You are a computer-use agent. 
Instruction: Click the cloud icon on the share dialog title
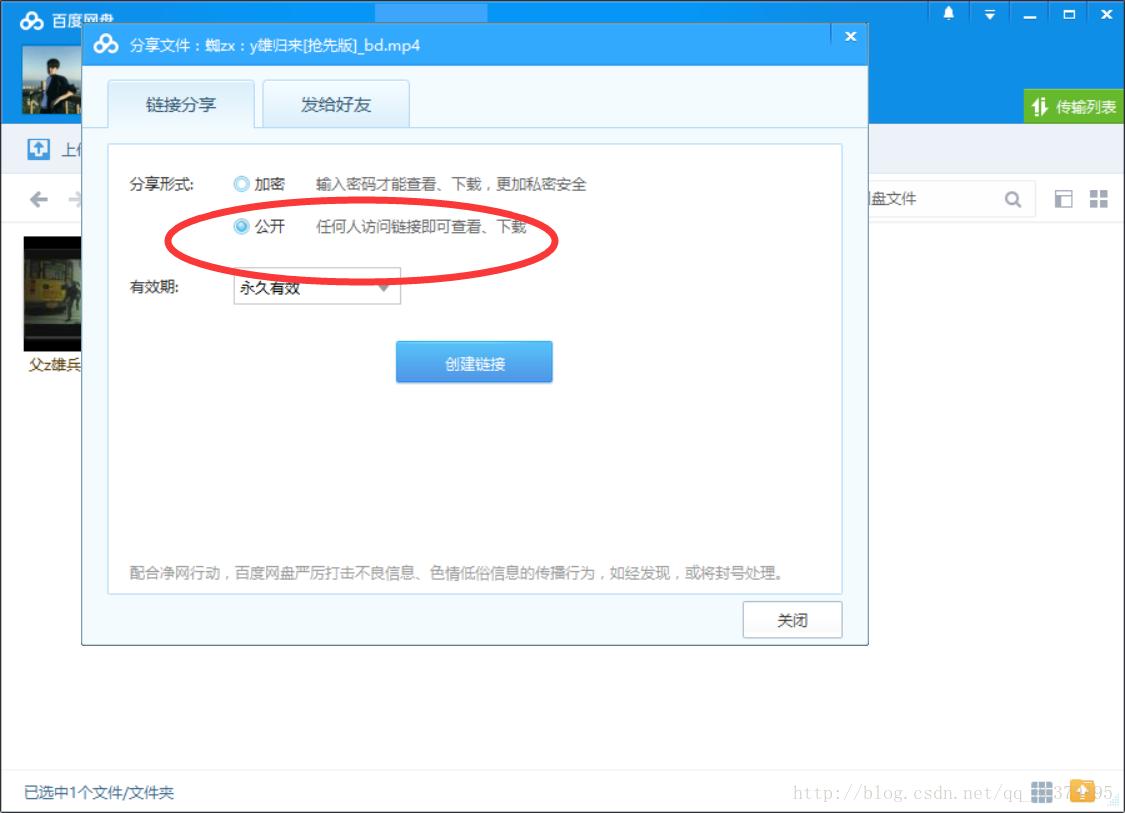point(104,44)
